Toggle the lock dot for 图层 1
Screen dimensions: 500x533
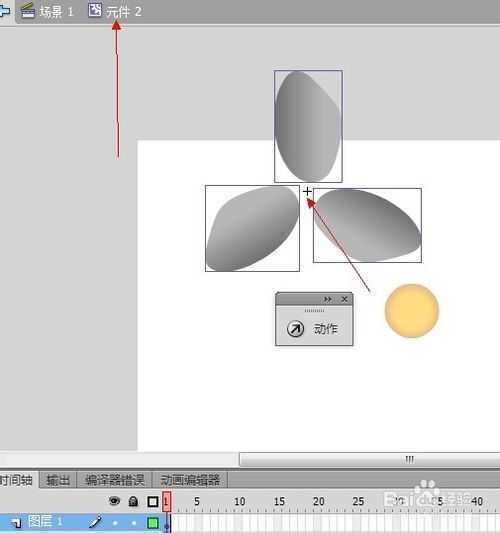[x=134, y=523]
